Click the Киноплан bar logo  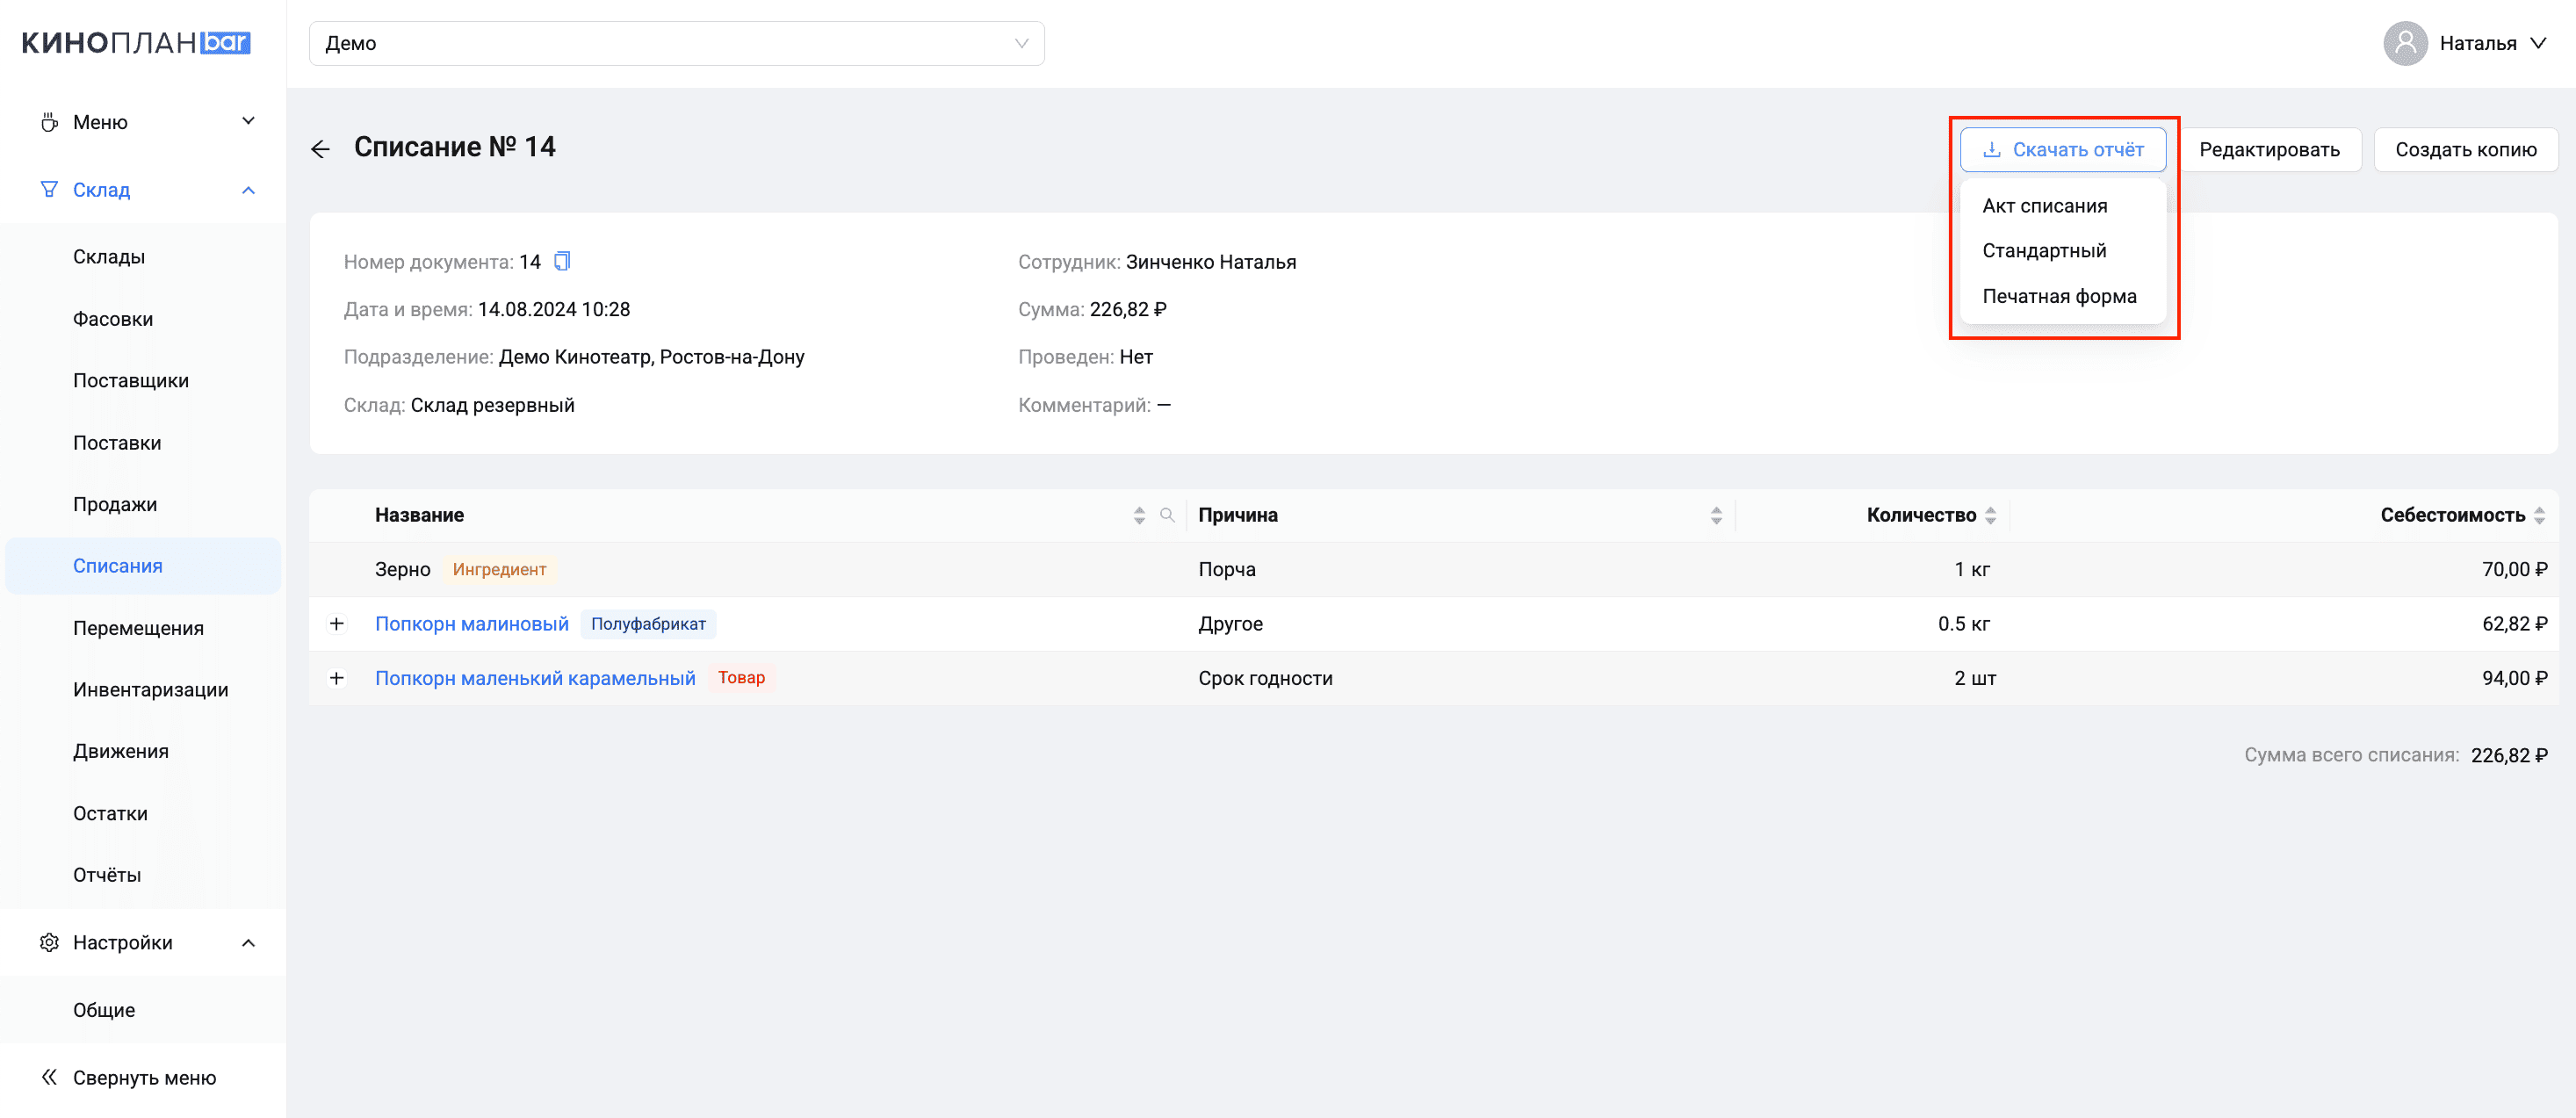click(x=136, y=43)
